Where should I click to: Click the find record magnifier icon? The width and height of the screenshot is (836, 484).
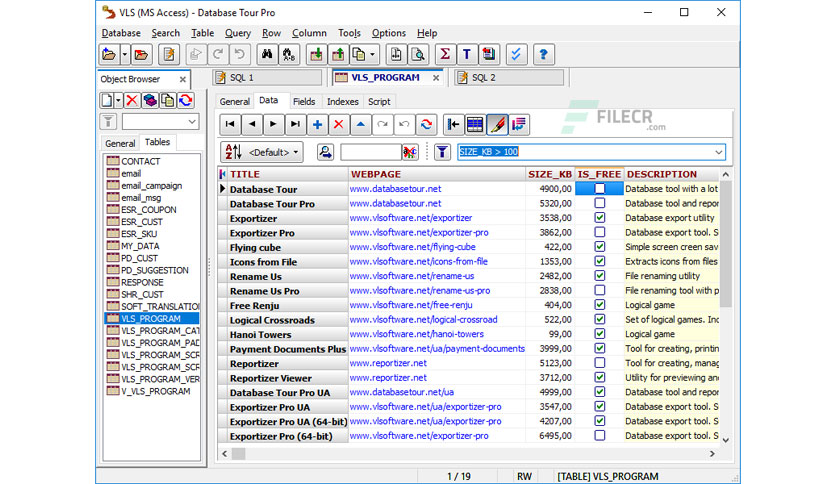click(x=325, y=152)
